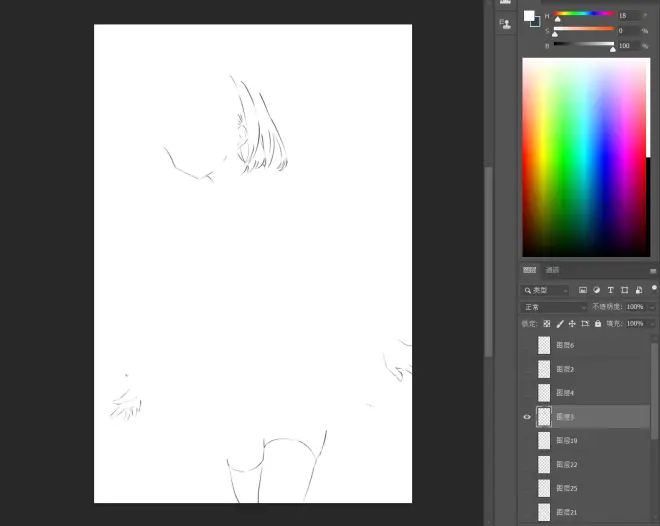This screenshot has width=660, height=526.
Task: Switch to the Channels tab
Action: [x=552, y=270]
